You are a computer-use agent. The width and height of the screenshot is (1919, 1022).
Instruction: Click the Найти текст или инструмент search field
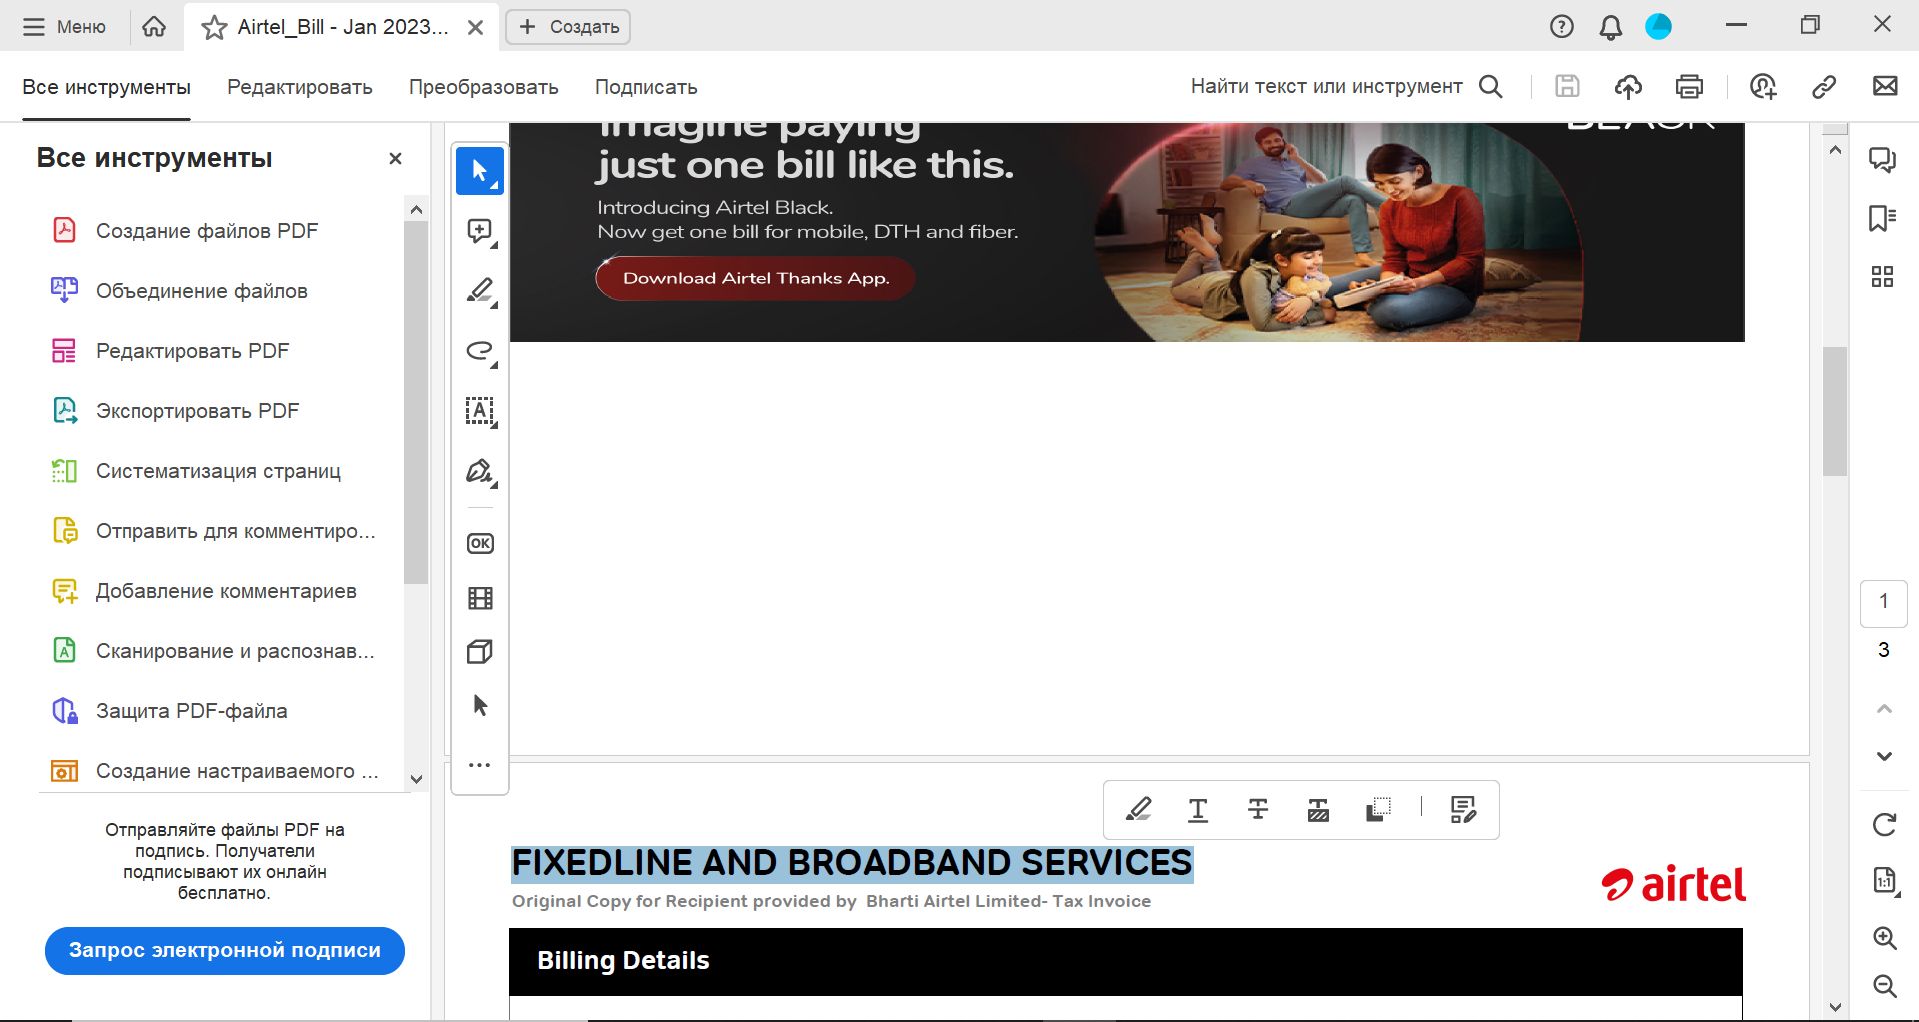pyautogui.click(x=1346, y=87)
